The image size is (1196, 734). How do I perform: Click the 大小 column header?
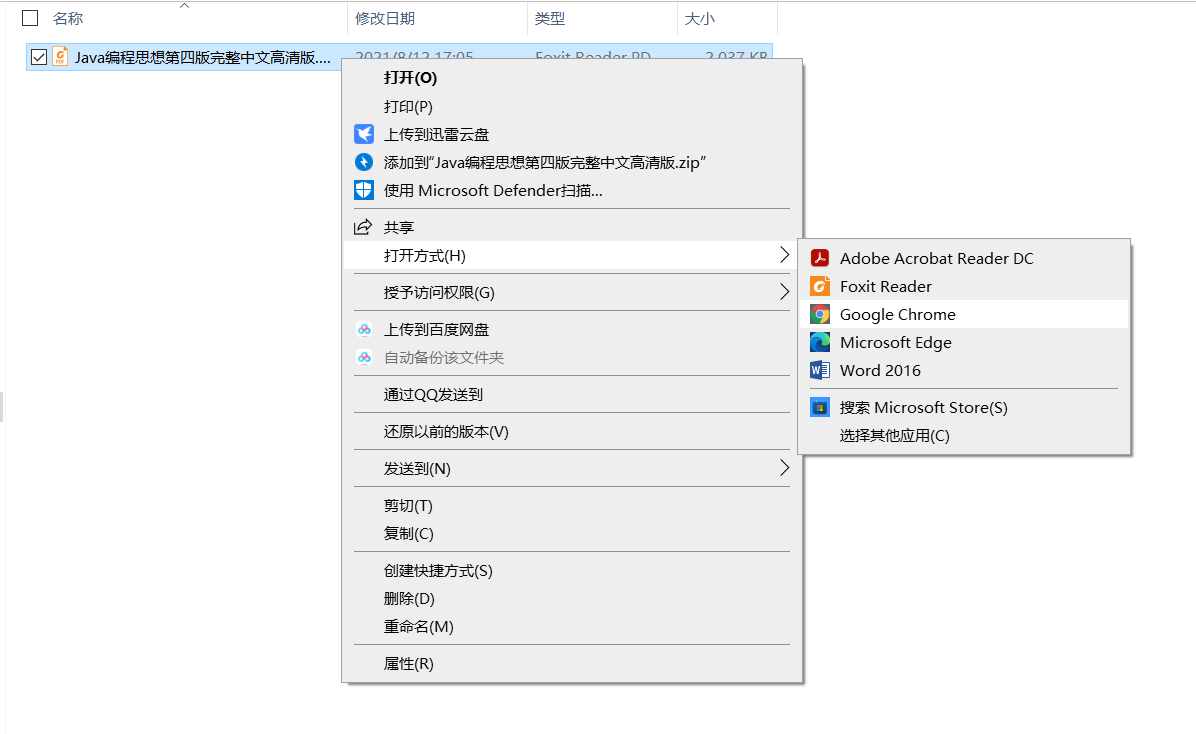click(x=699, y=19)
